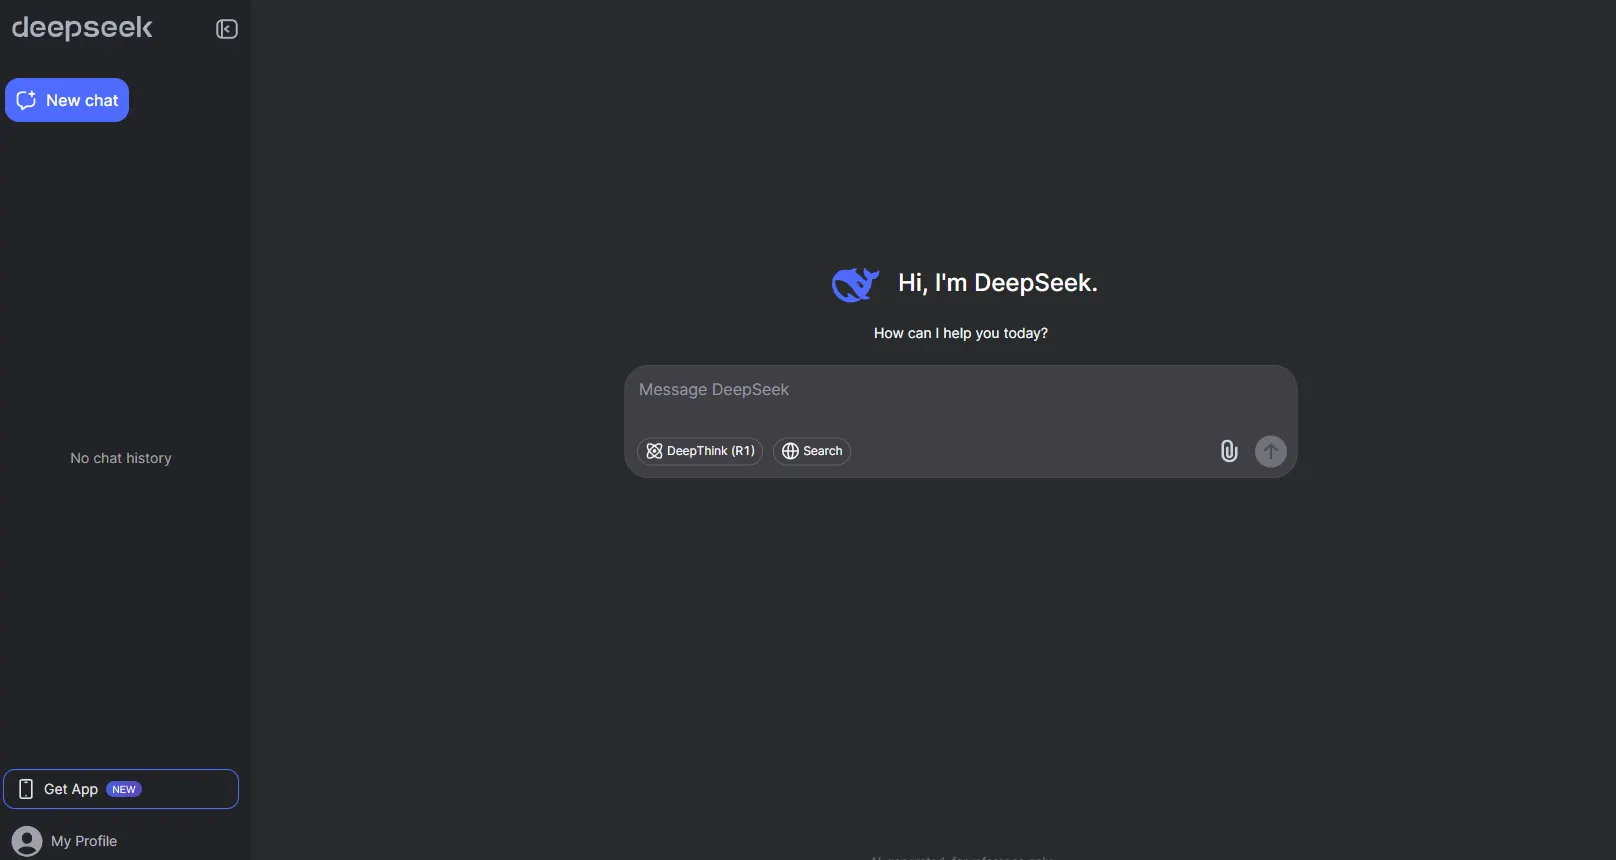Viewport: 1616px width, 860px height.
Task: Open the My Profile menu
Action: [84, 841]
